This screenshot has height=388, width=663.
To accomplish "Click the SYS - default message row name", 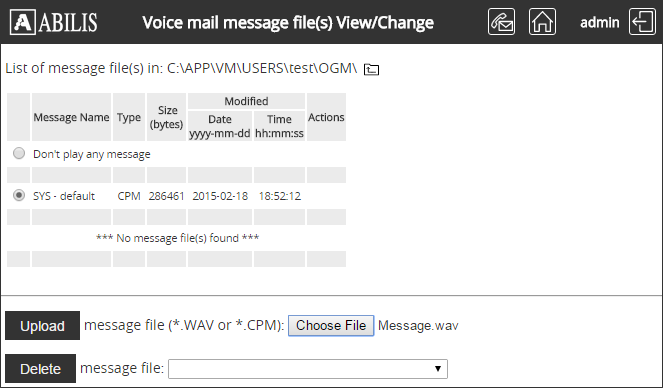I will 64,196.
